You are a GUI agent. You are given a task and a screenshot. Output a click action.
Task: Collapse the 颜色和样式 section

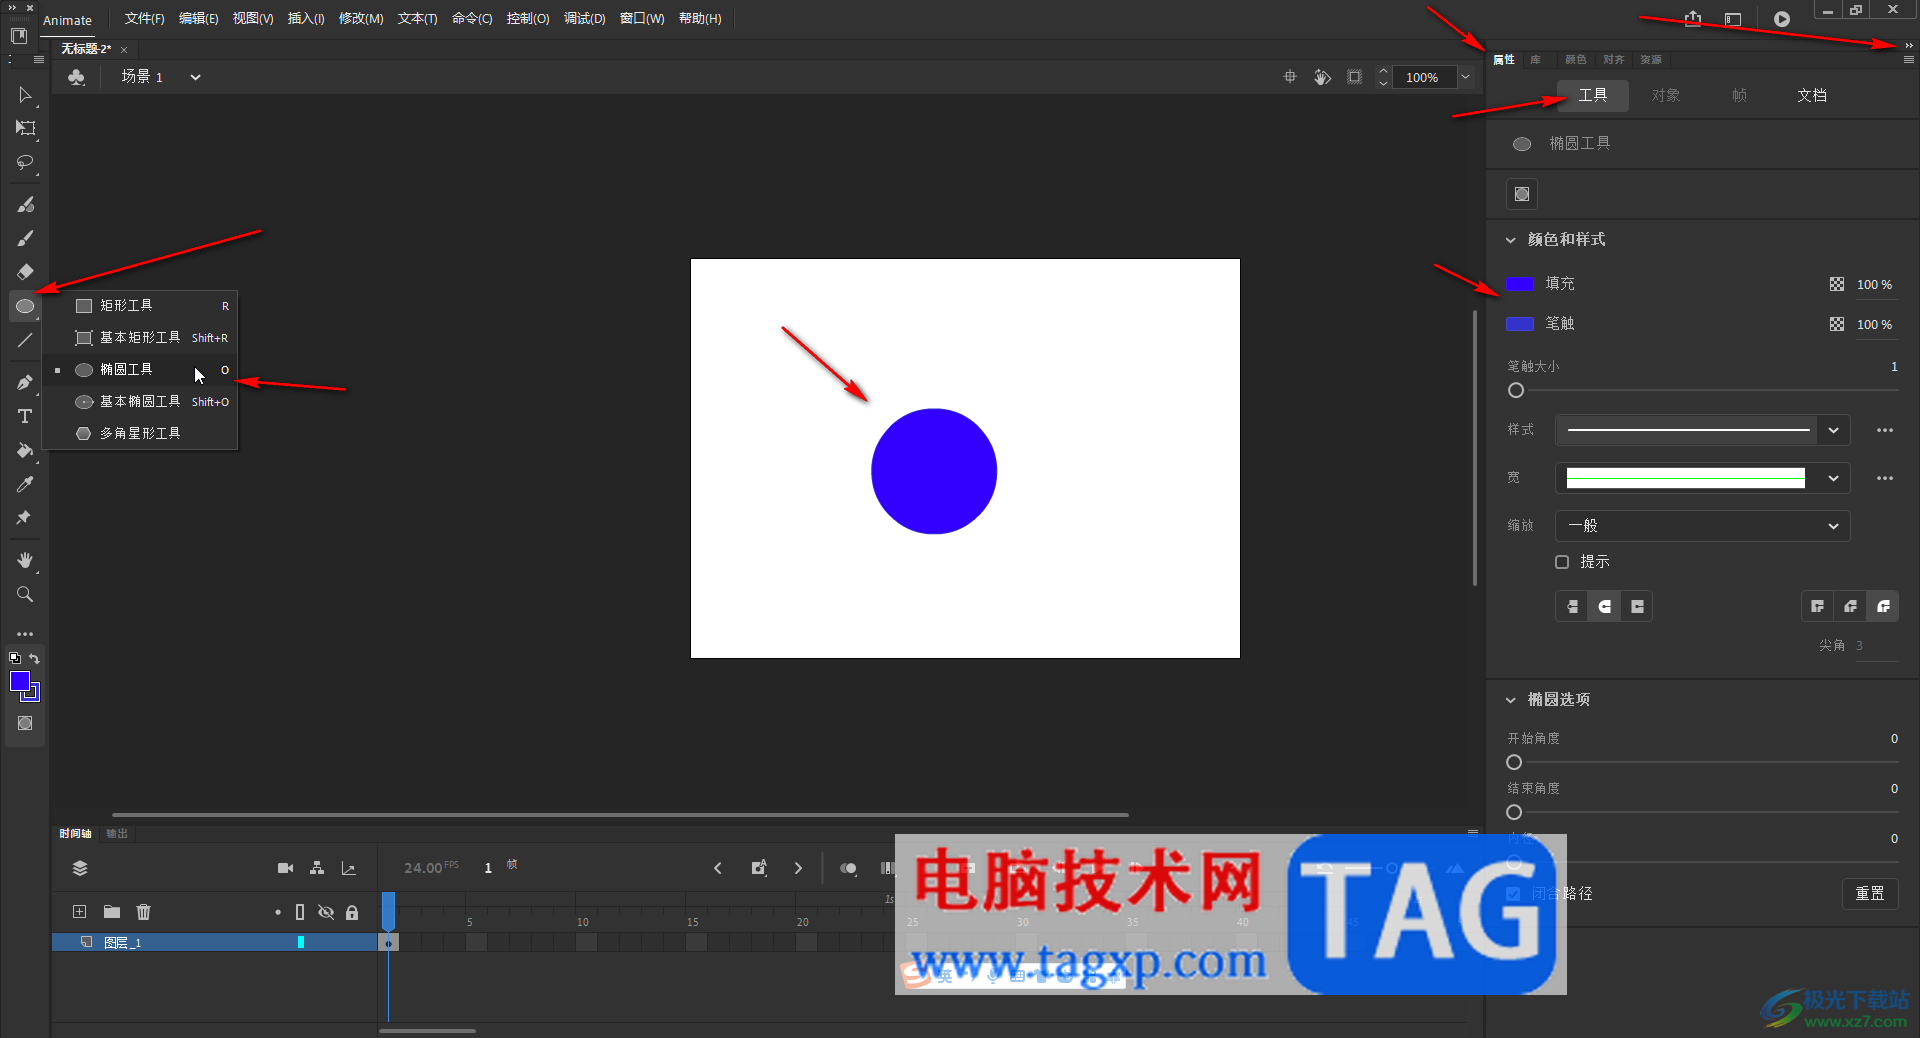coord(1511,240)
